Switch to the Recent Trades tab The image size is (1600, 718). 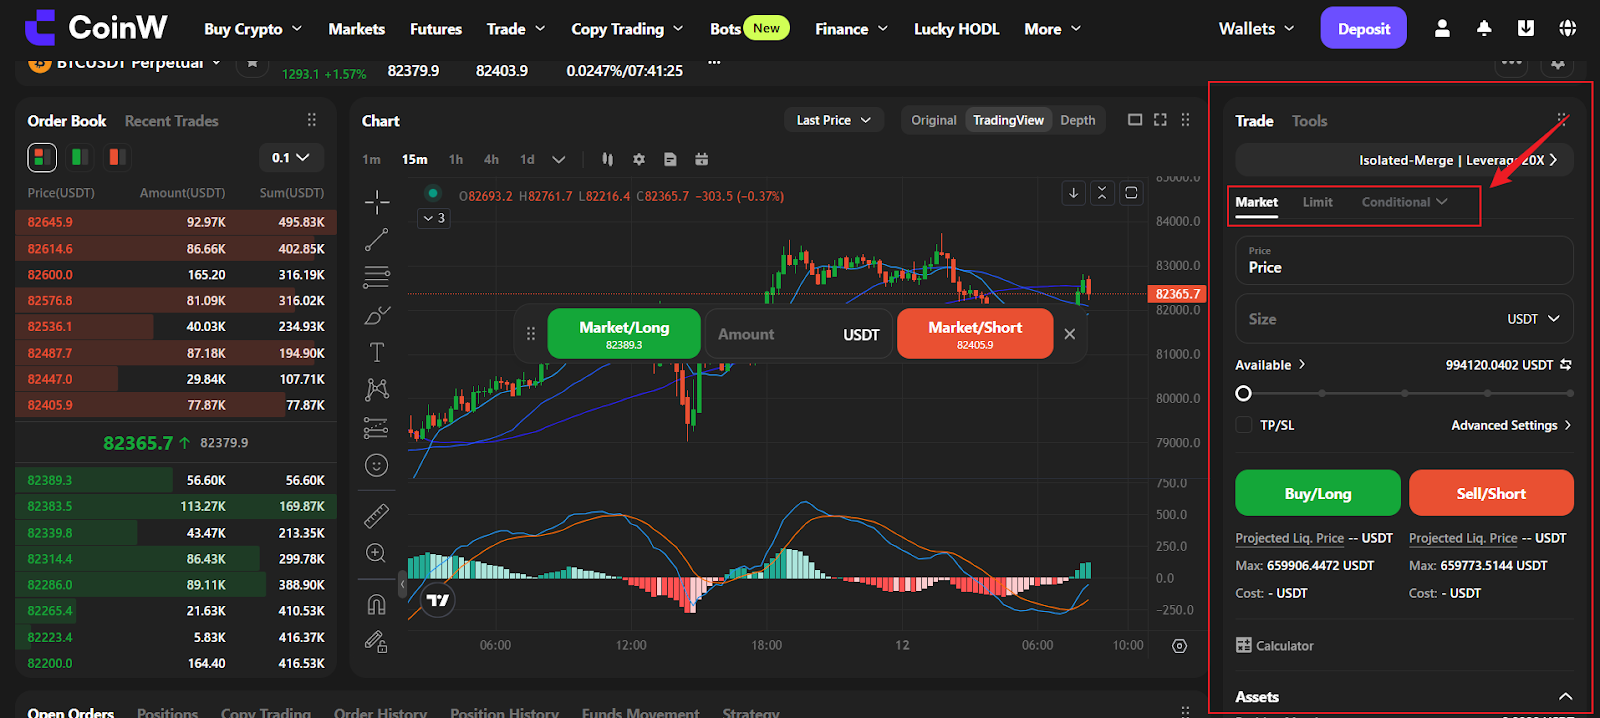point(172,121)
